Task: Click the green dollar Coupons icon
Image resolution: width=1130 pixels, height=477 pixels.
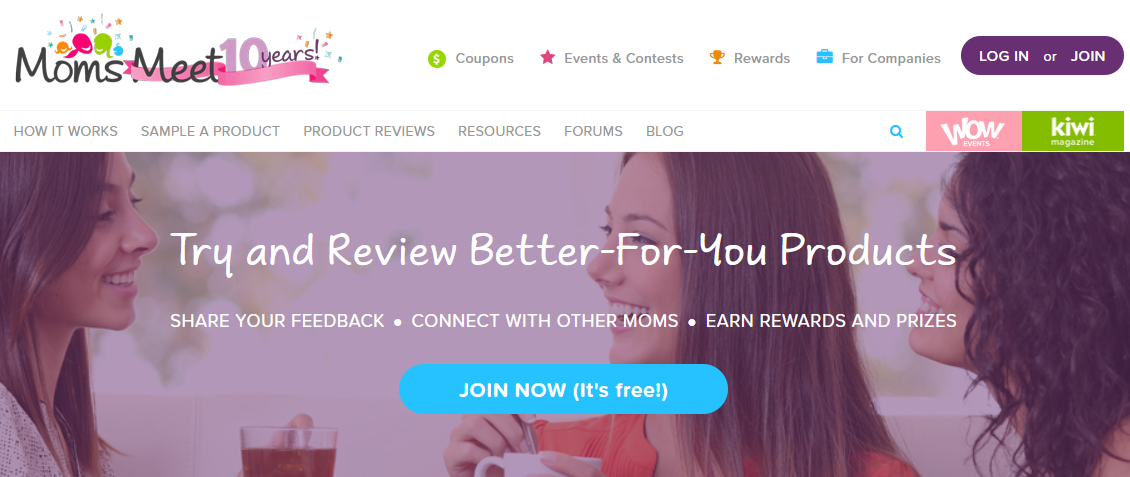Action: [437, 58]
